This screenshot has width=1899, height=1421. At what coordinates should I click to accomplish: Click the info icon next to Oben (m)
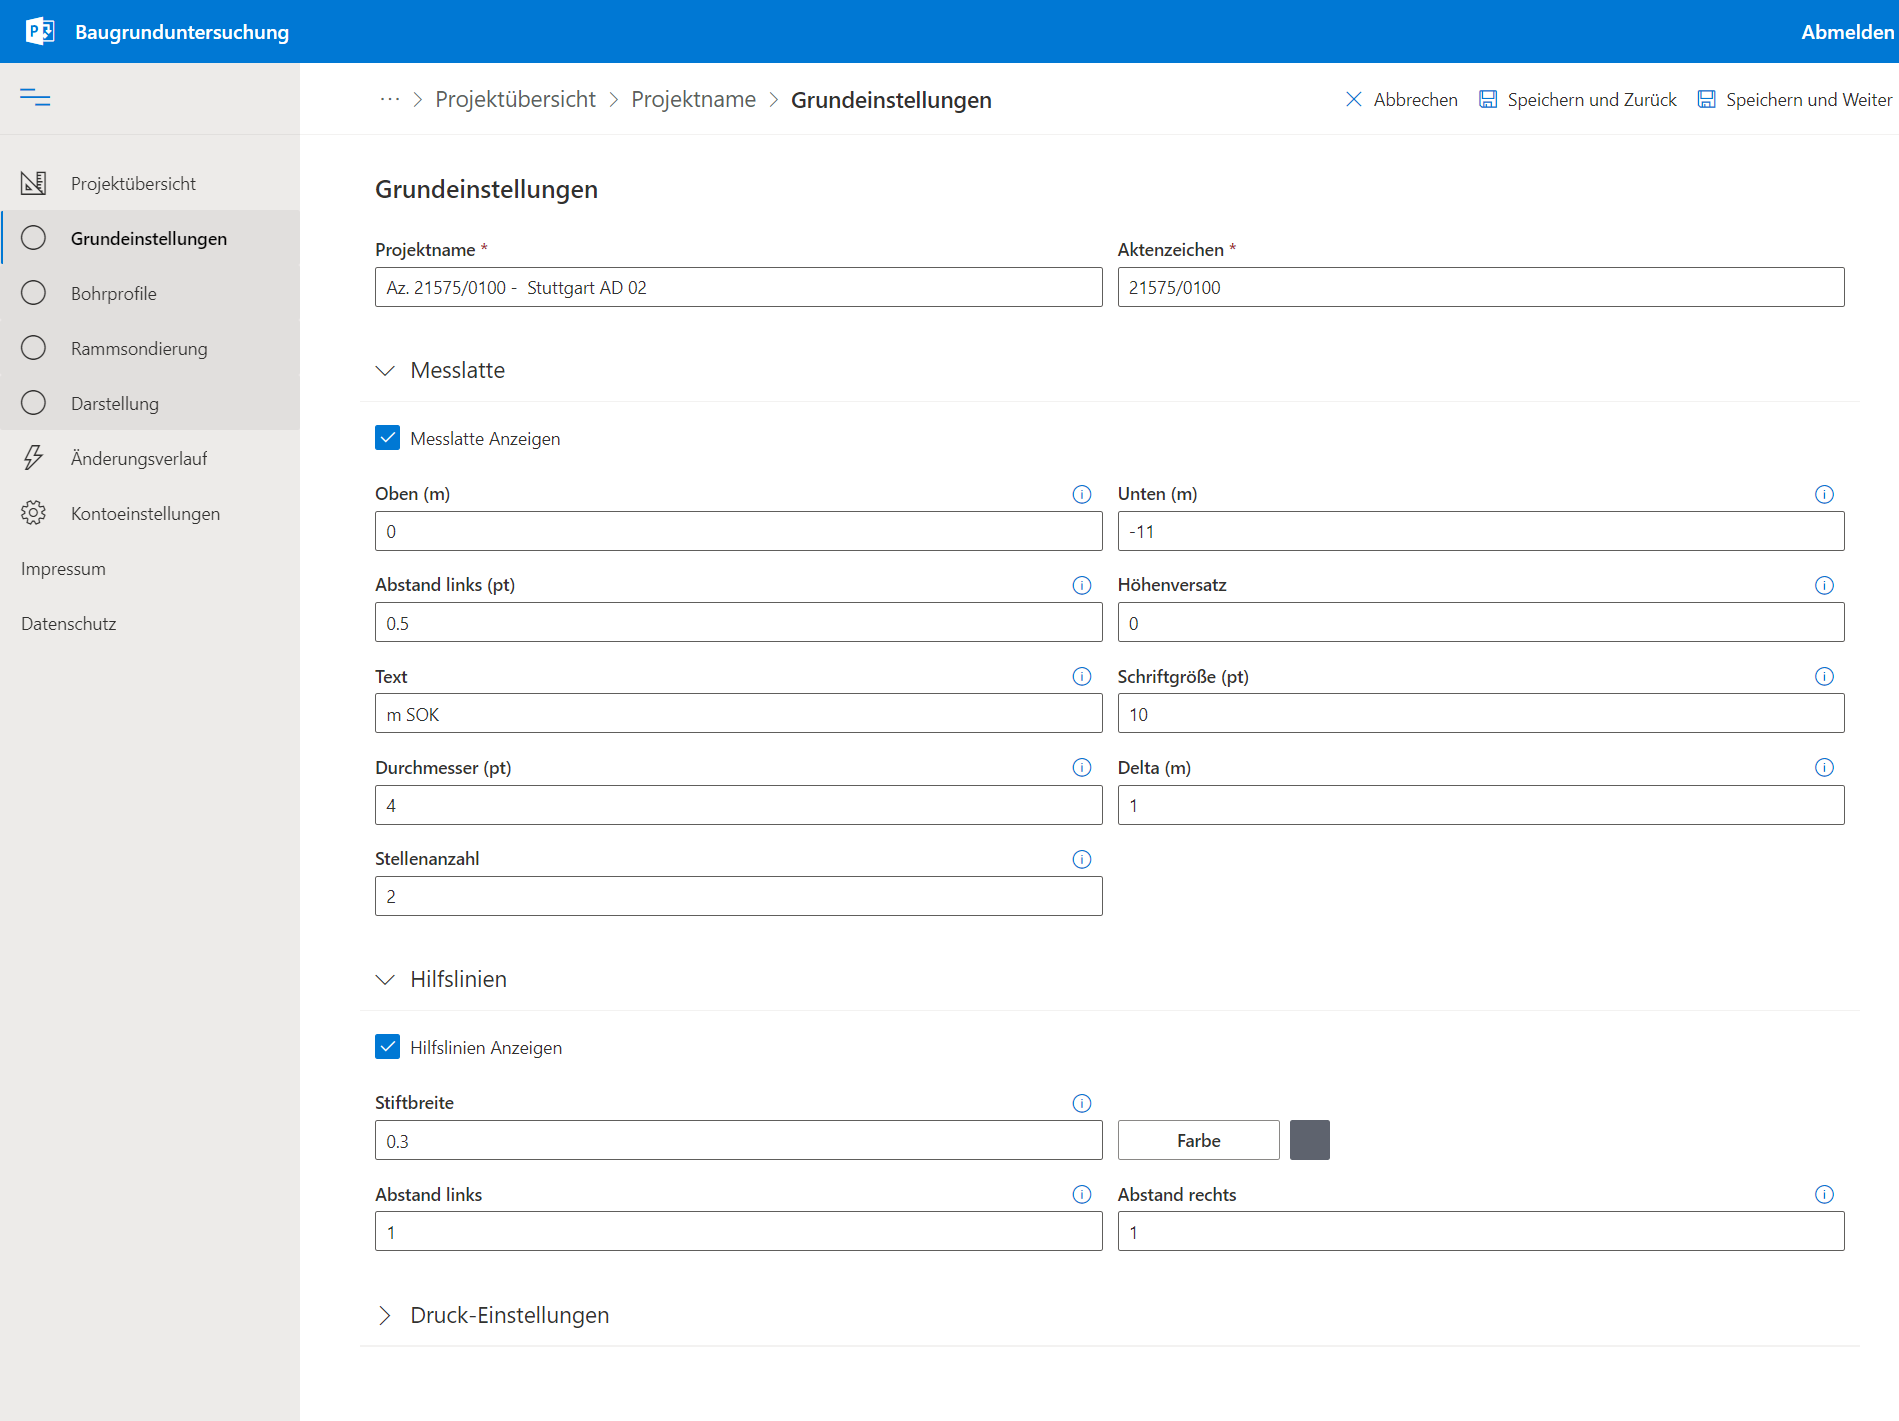(x=1081, y=494)
